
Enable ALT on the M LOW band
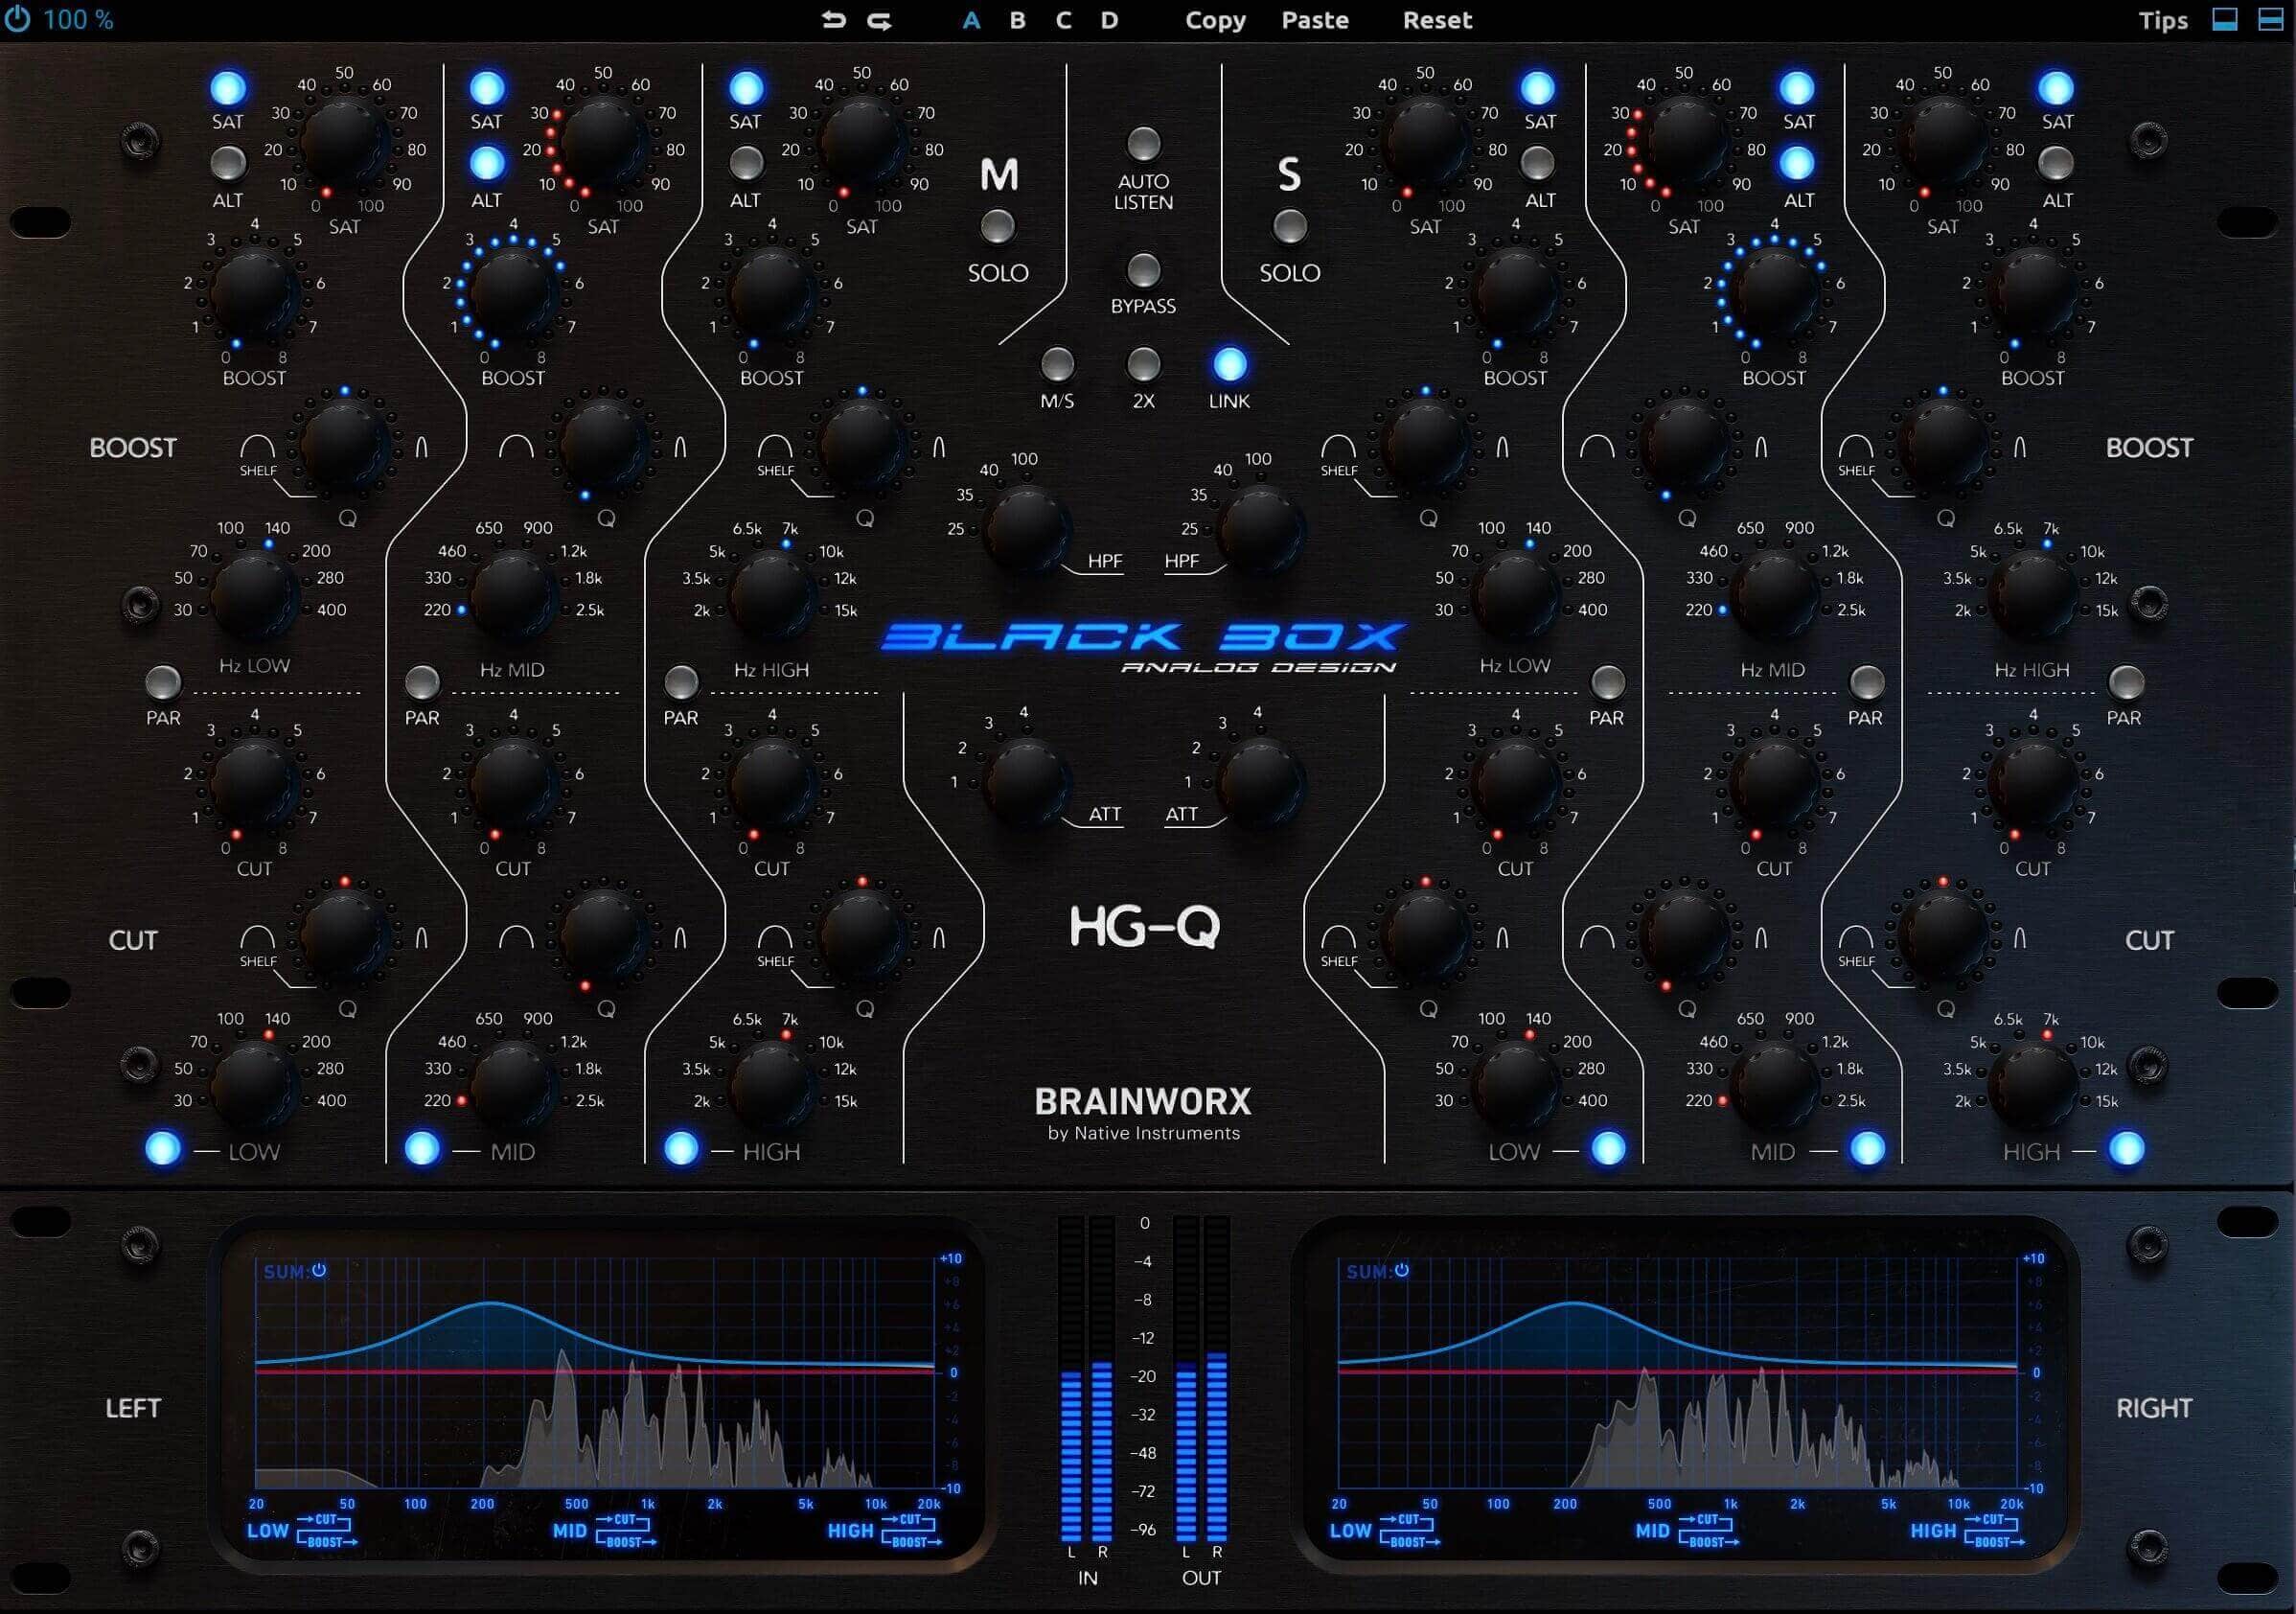227,162
